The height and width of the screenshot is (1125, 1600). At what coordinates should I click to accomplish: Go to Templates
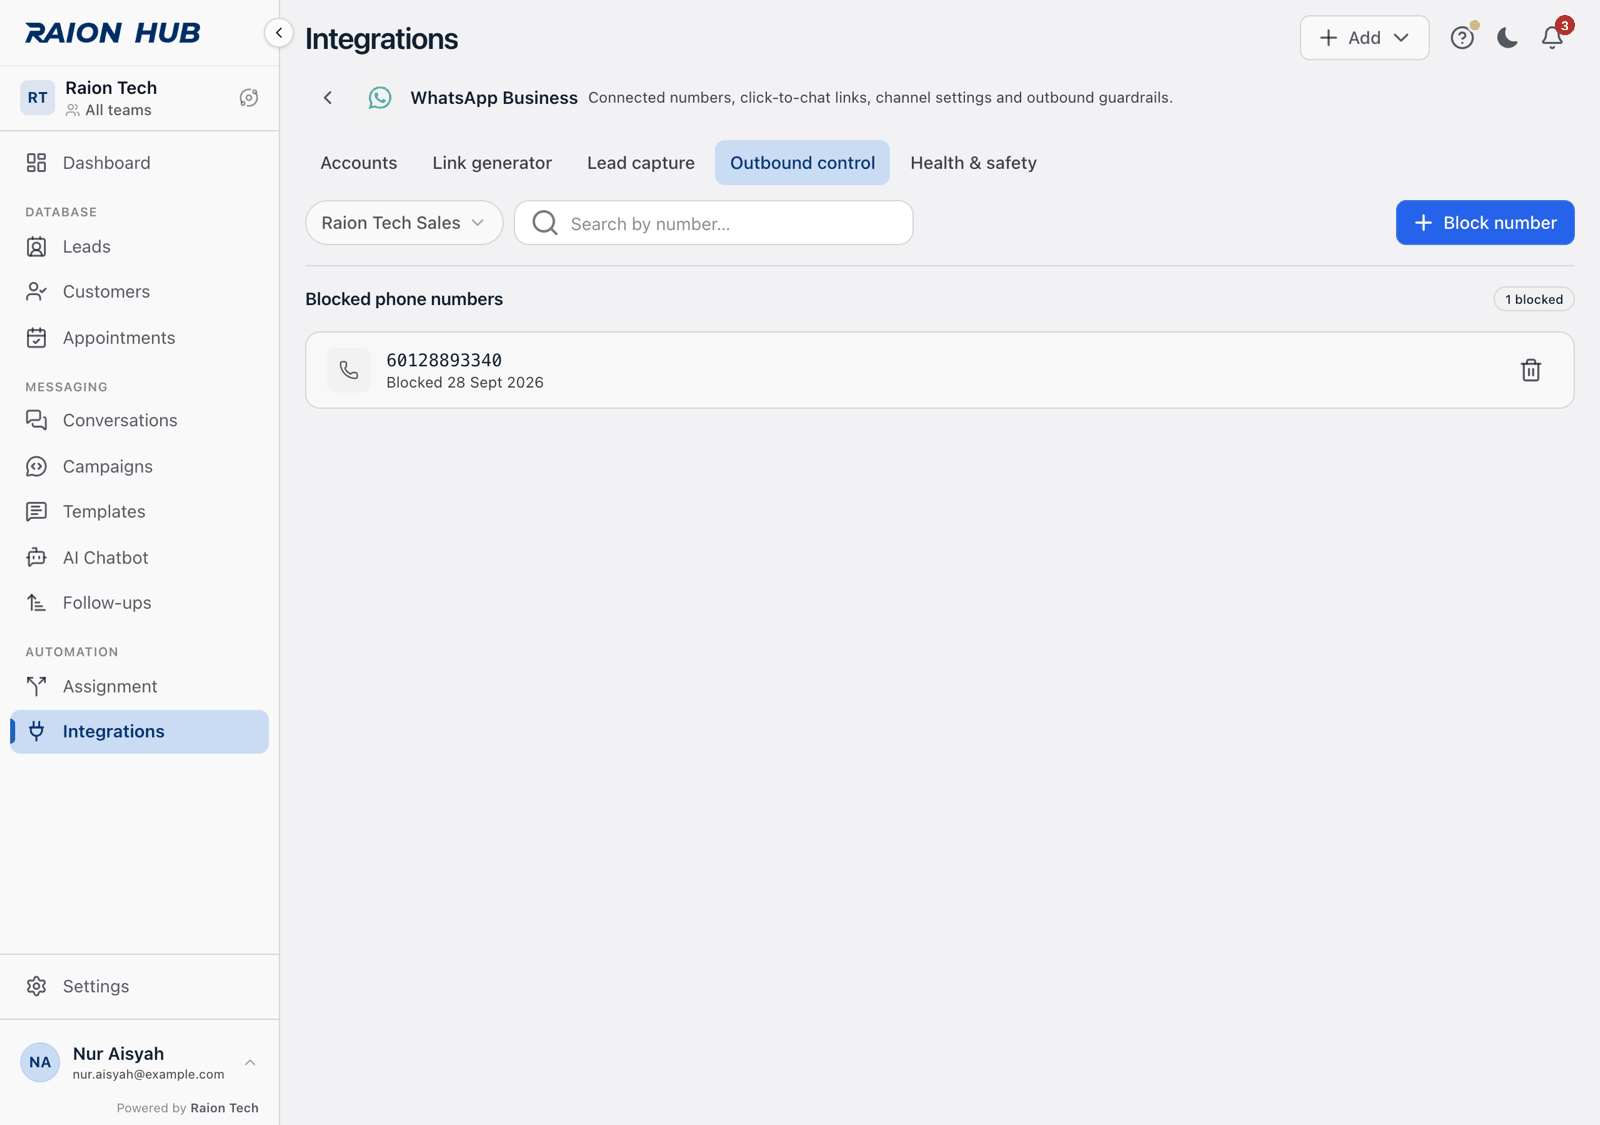tap(139, 512)
